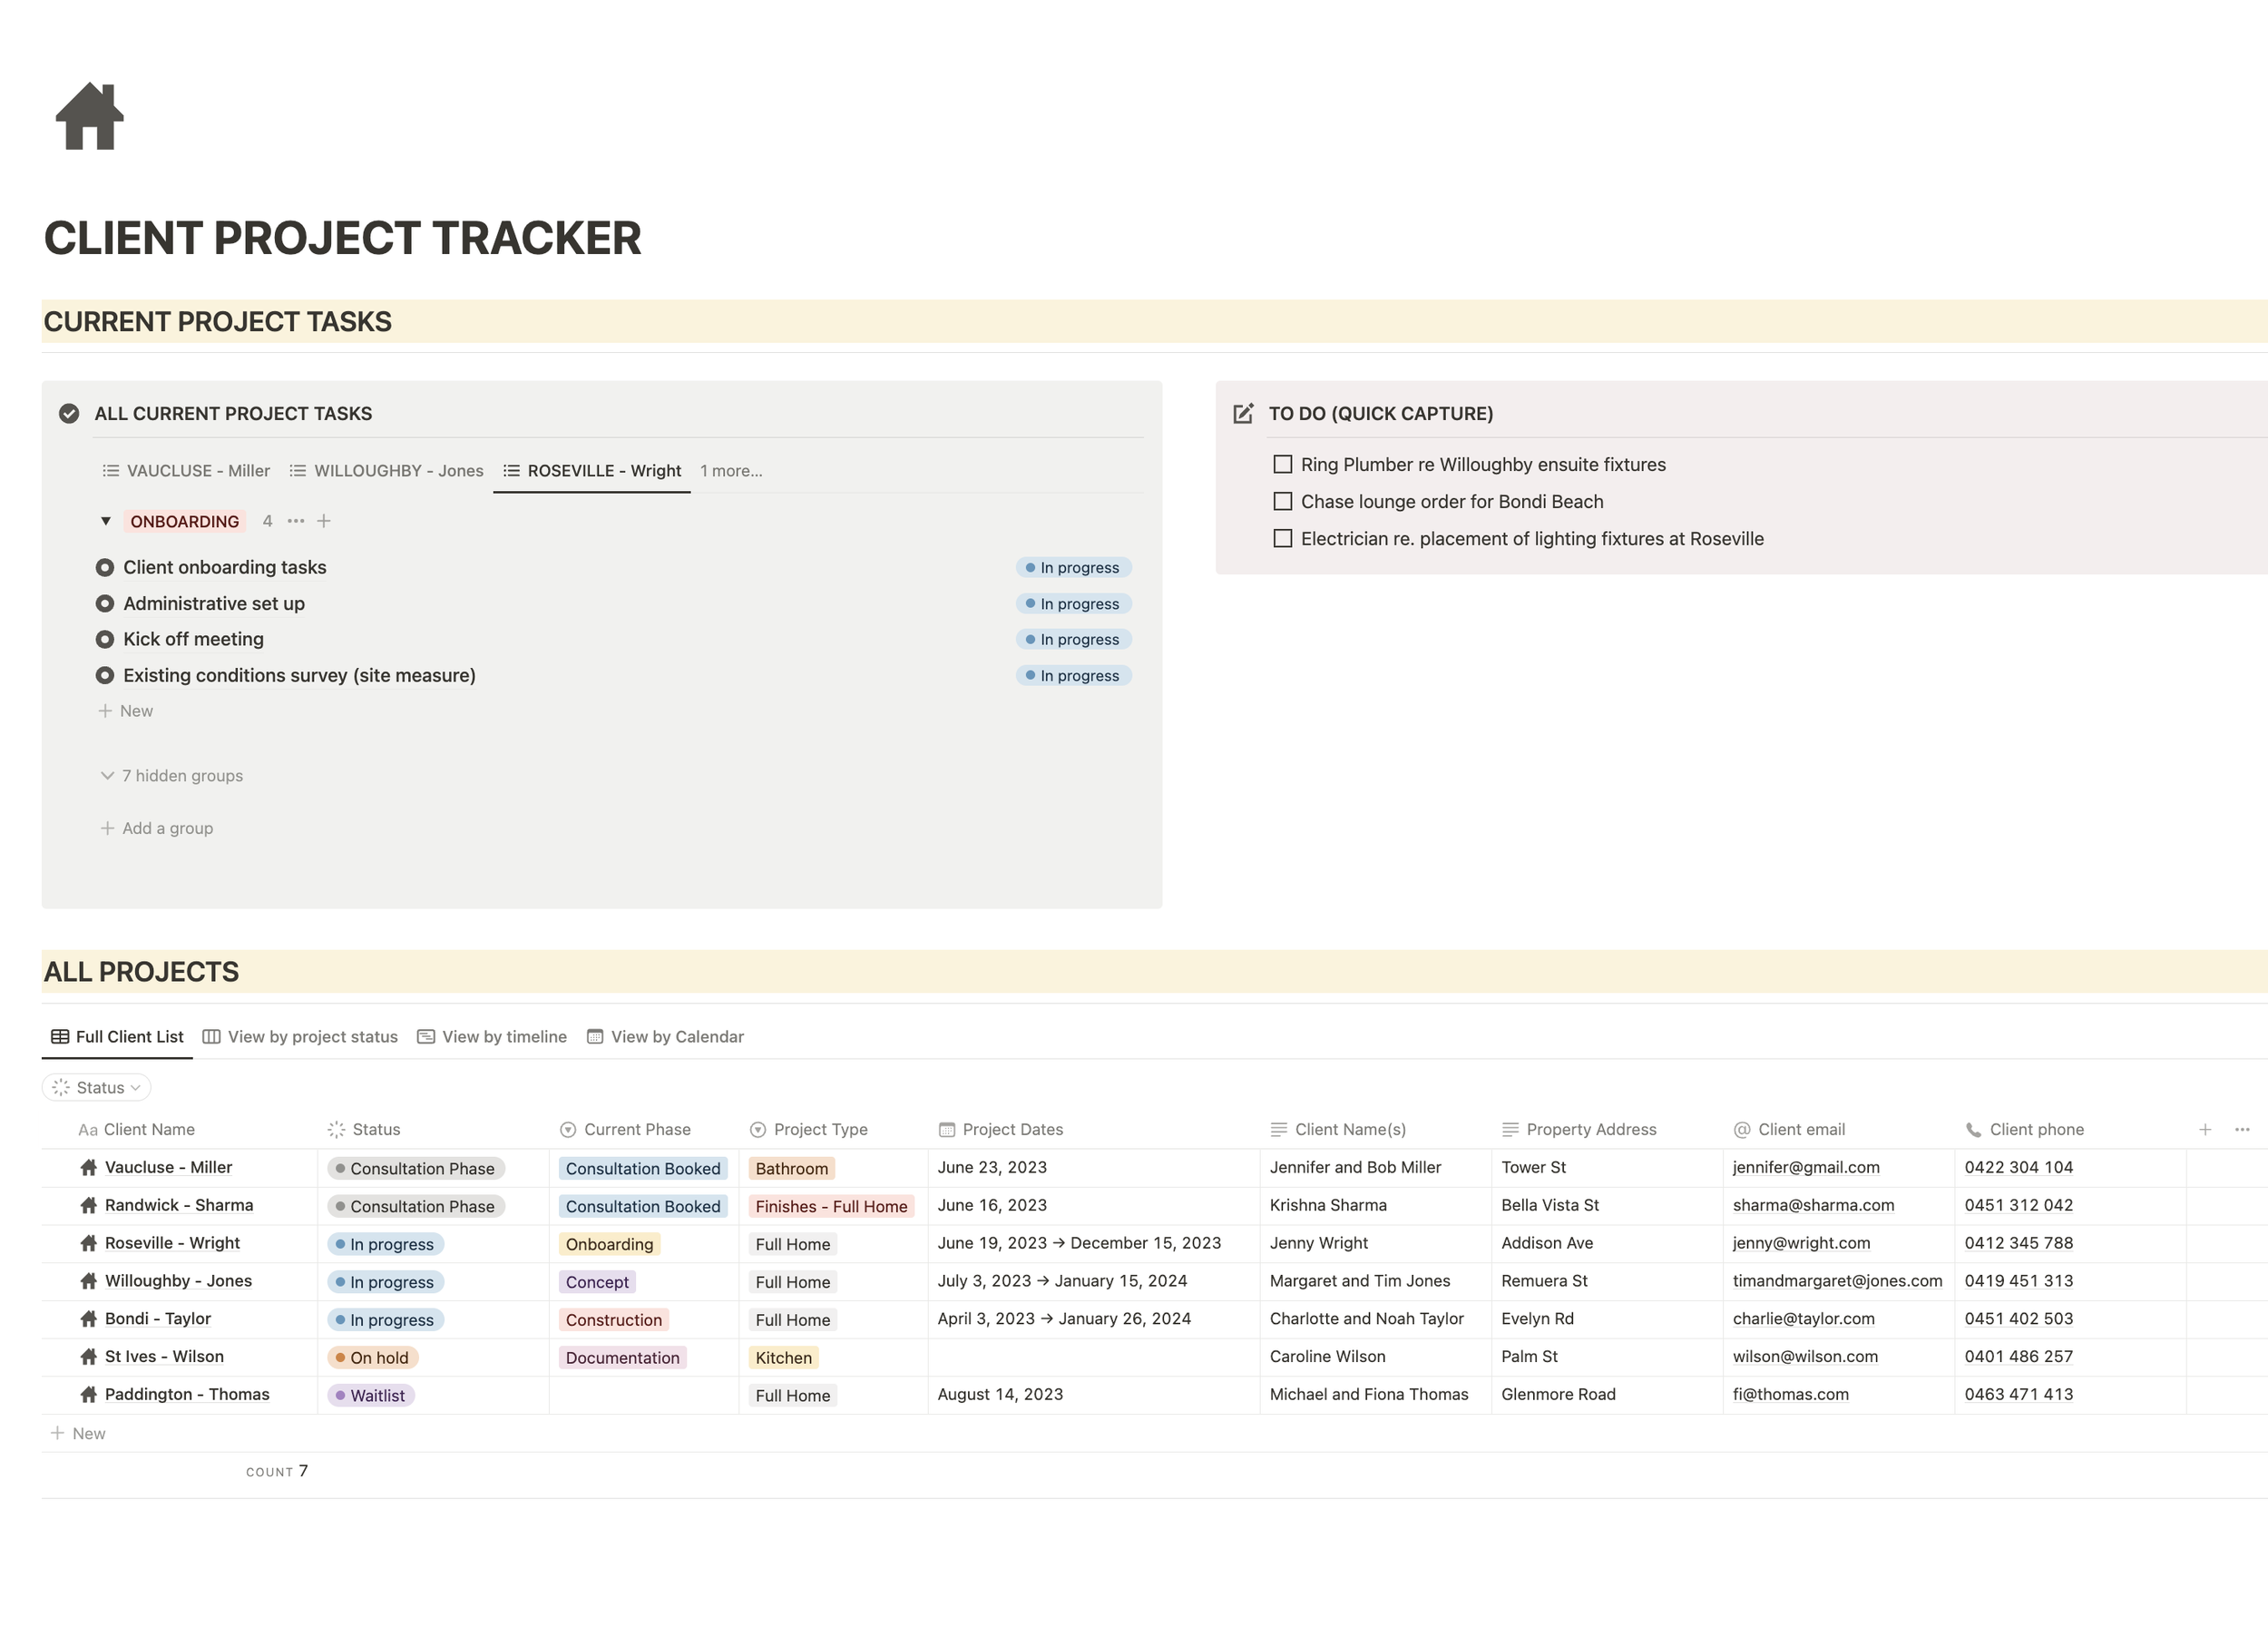Click the house page icon
Viewport: 2268px width, 1637px height.
click(89, 117)
